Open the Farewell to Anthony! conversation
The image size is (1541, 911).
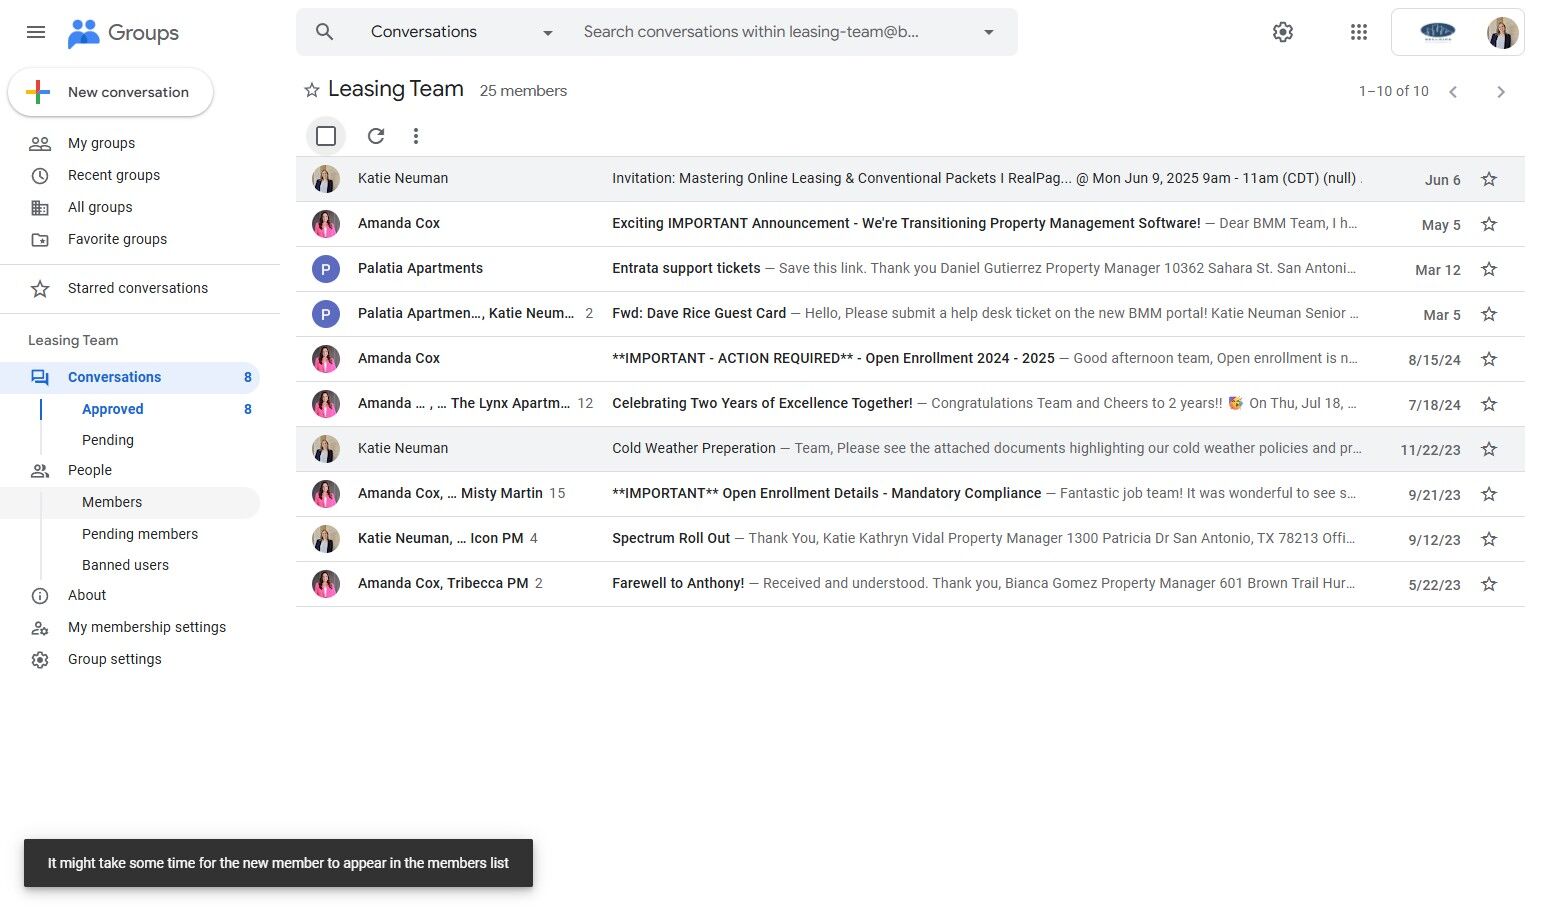pos(678,584)
